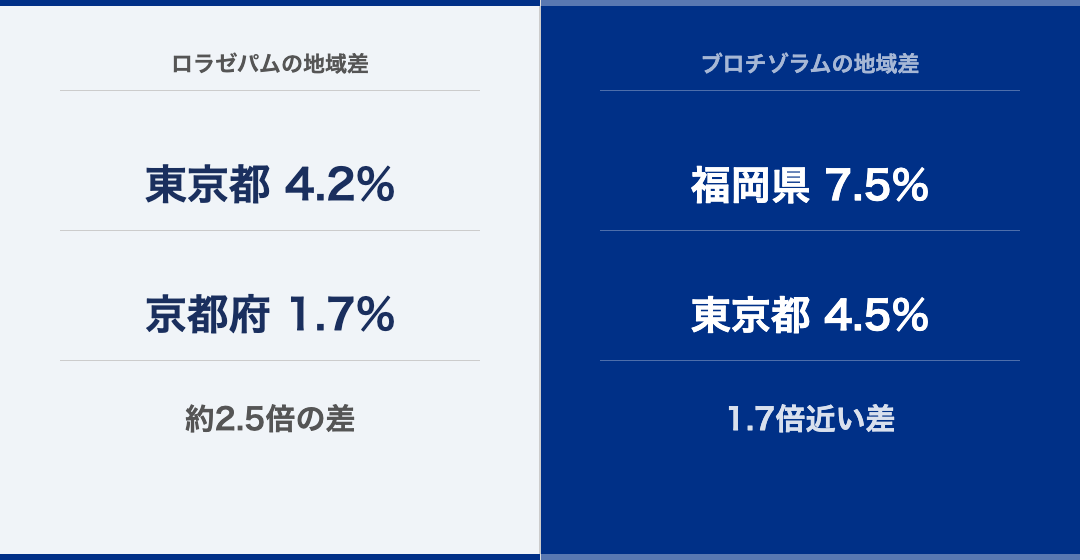The height and width of the screenshot is (560, 1080).
Task: Select the 京都府 label
Action: (x=207, y=315)
